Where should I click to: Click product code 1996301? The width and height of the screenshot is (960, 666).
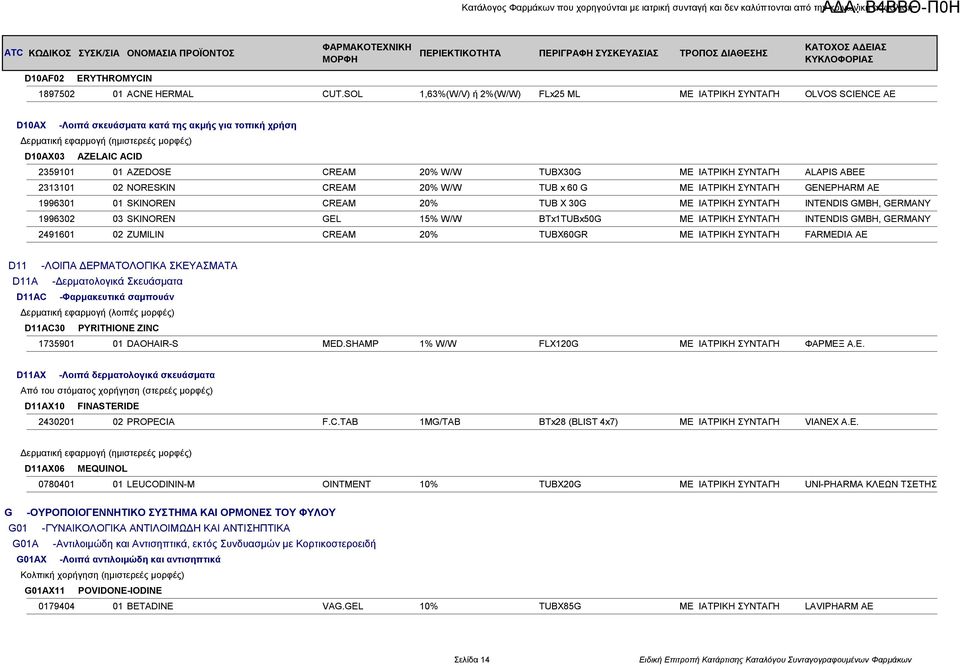point(56,203)
